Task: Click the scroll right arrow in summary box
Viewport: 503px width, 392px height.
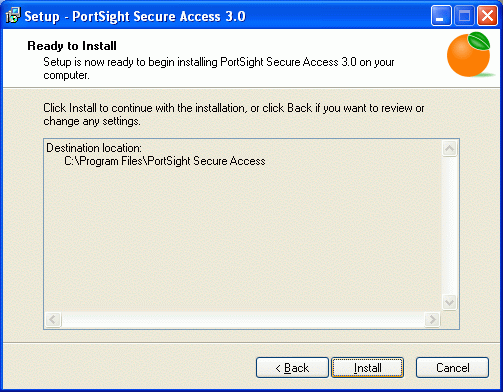Action: pos(432,320)
